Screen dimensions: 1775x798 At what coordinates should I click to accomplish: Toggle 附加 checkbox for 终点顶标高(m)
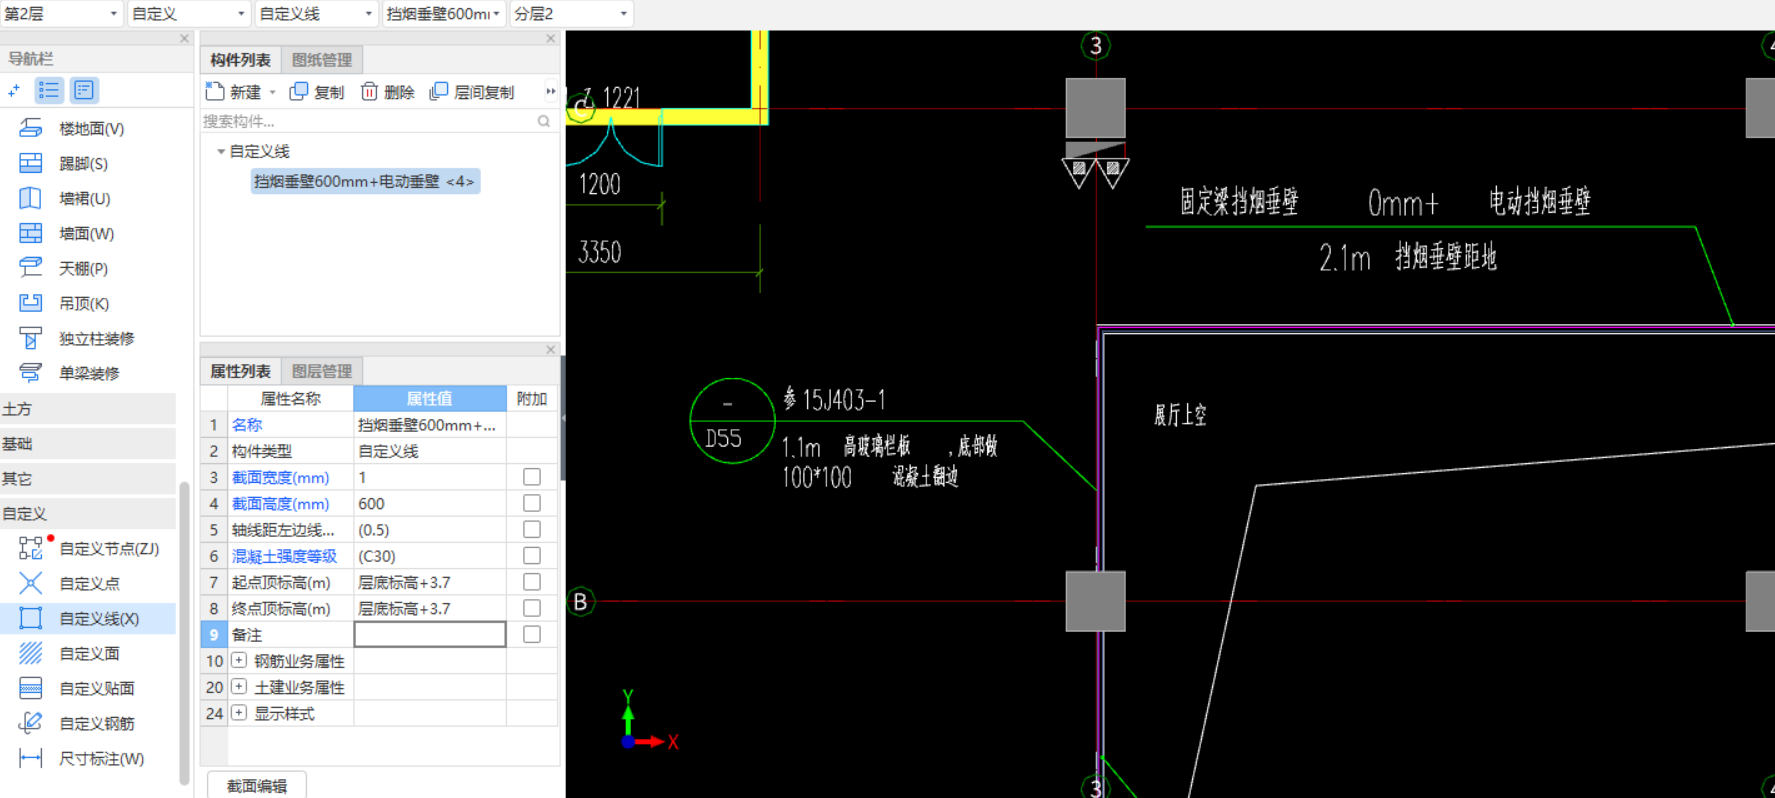tap(532, 608)
